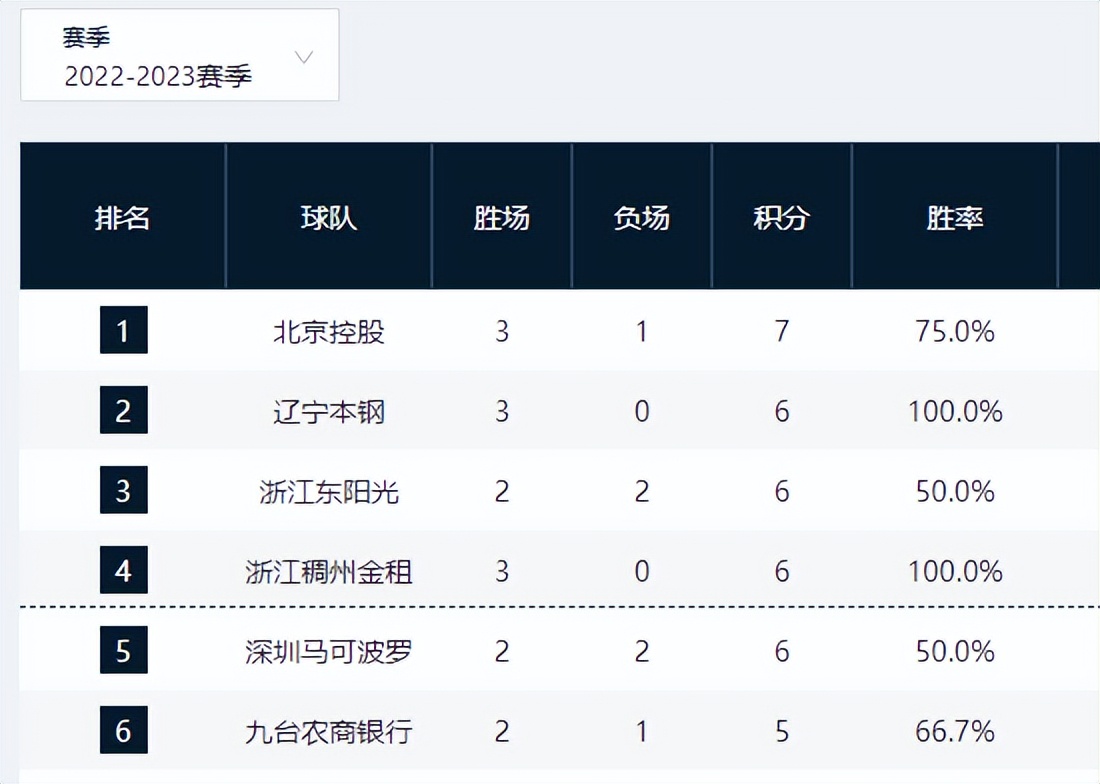Screen dimensions: 1100x784
Task: Select team 浙江东阳光
Action: coord(329,491)
